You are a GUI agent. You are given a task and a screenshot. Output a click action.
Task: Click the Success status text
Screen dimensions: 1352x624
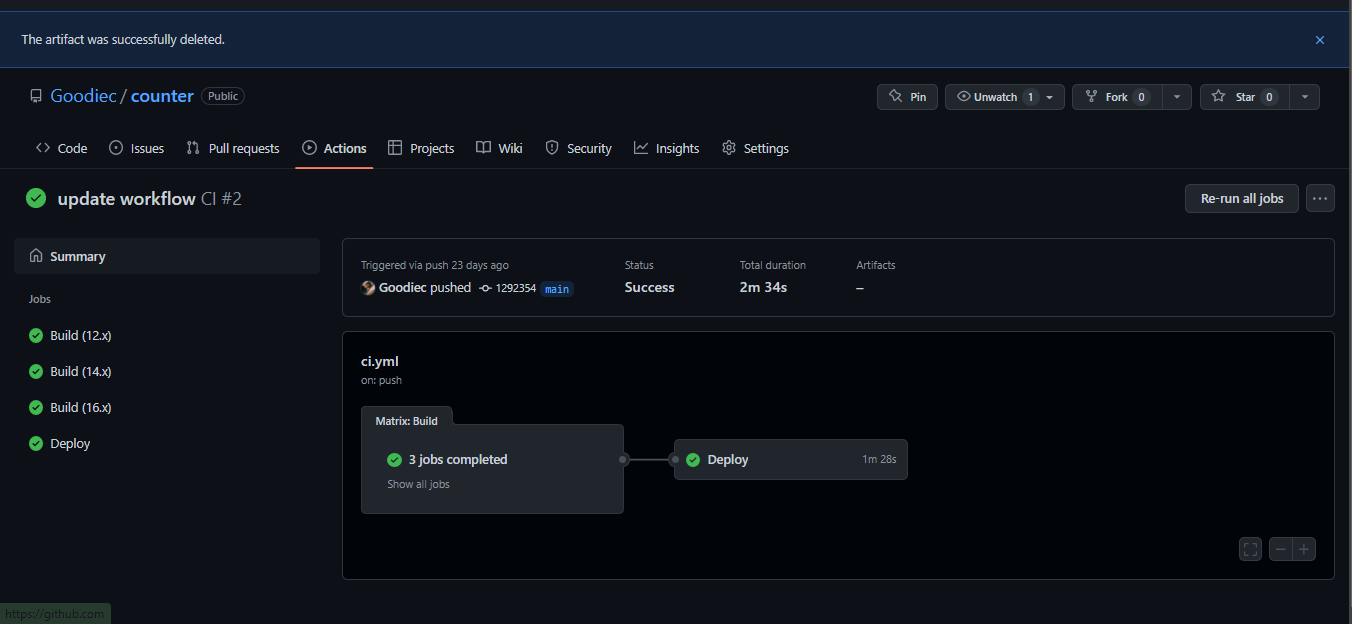coord(650,287)
